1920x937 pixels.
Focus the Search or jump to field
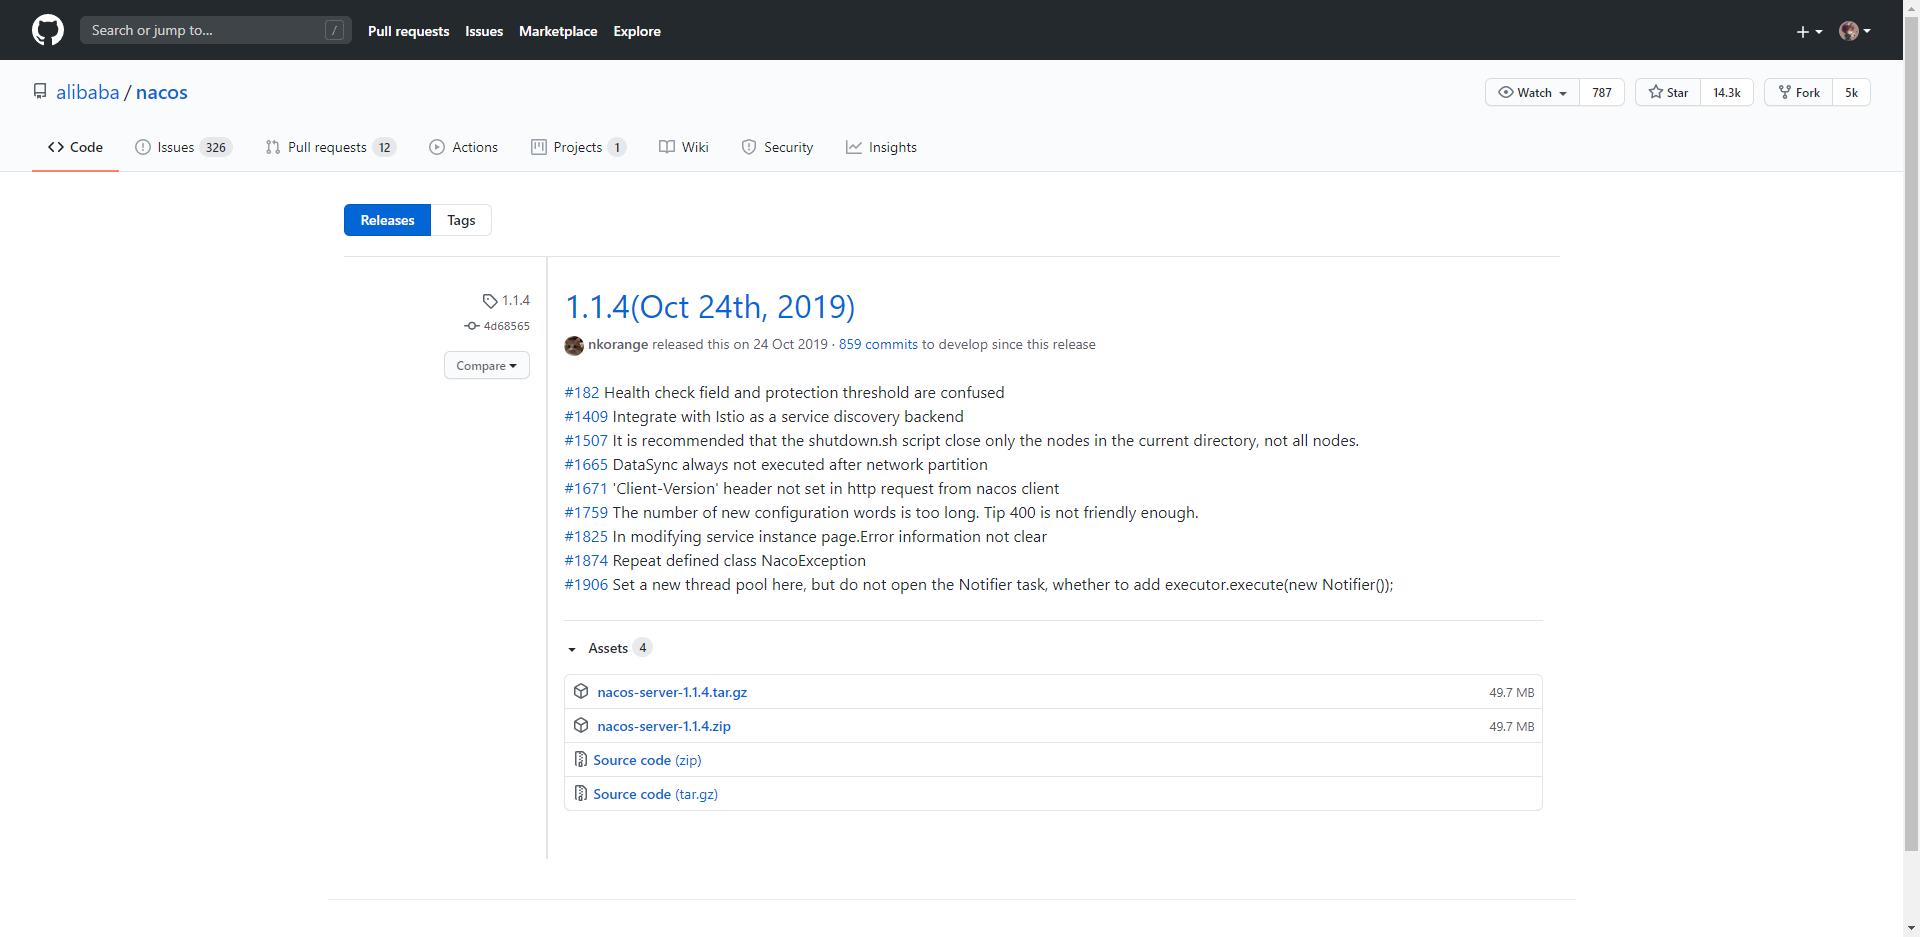[215, 30]
